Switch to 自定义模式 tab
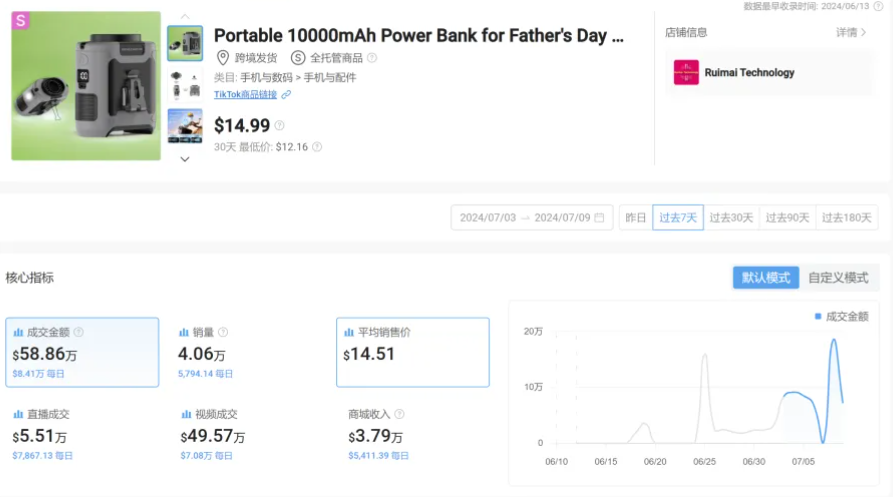Viewport: 893px width, 497px height. coord(838,277)
